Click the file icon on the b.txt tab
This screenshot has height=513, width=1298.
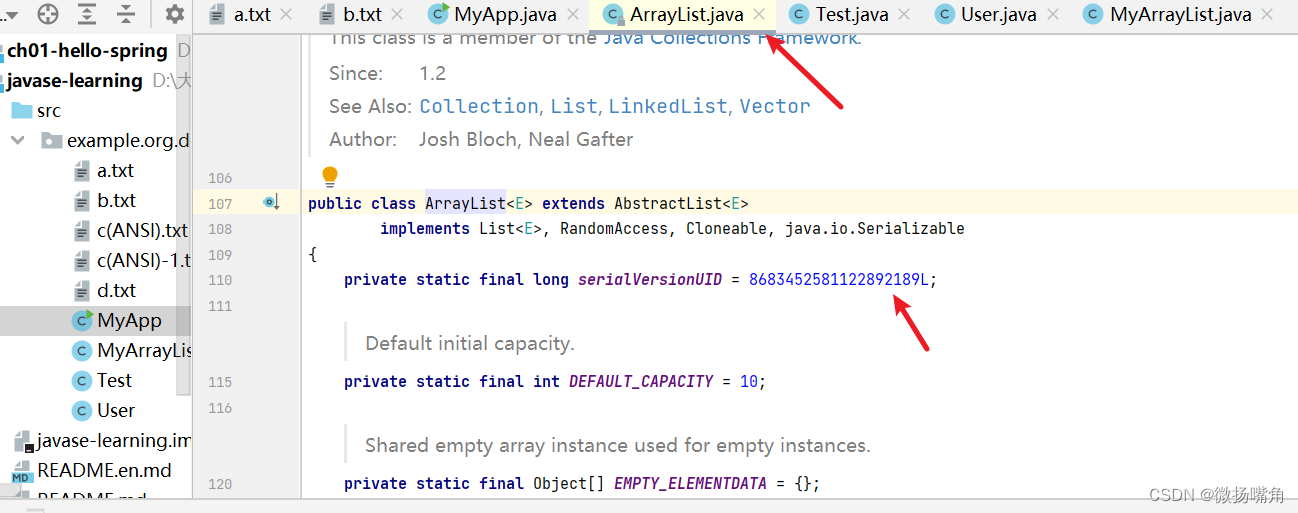coord(327,14)
